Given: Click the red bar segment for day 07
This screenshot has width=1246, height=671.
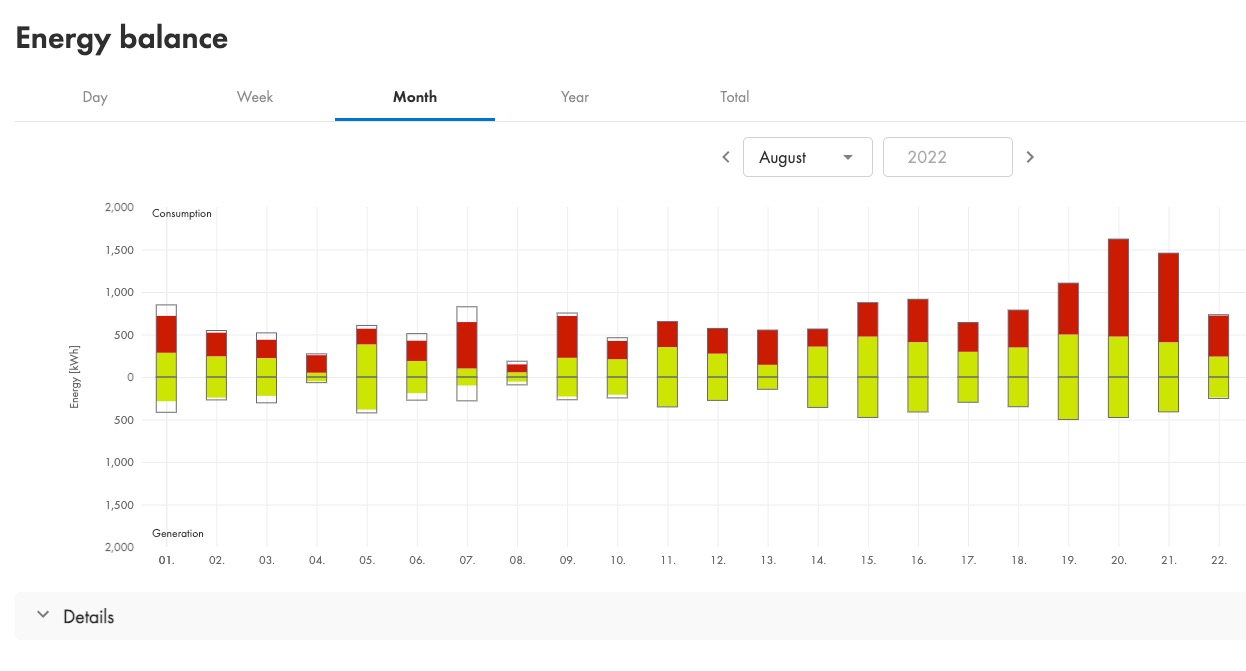Looking at the screenshot, I should [x=467, y=345].
